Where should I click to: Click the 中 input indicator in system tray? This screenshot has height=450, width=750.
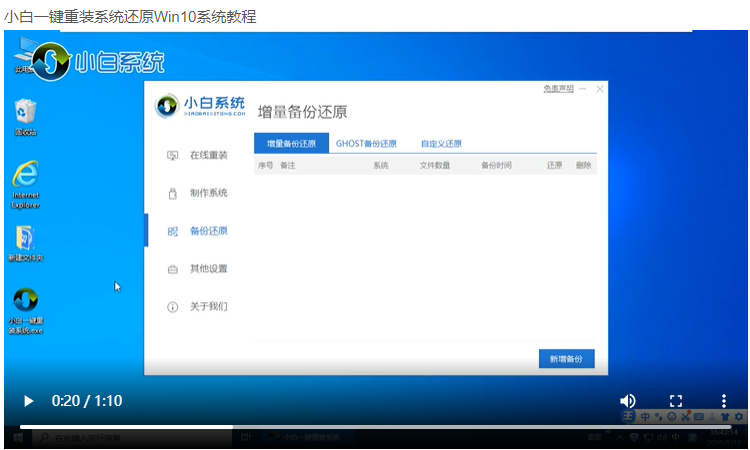pyautogui.click(x=675, y=437)
